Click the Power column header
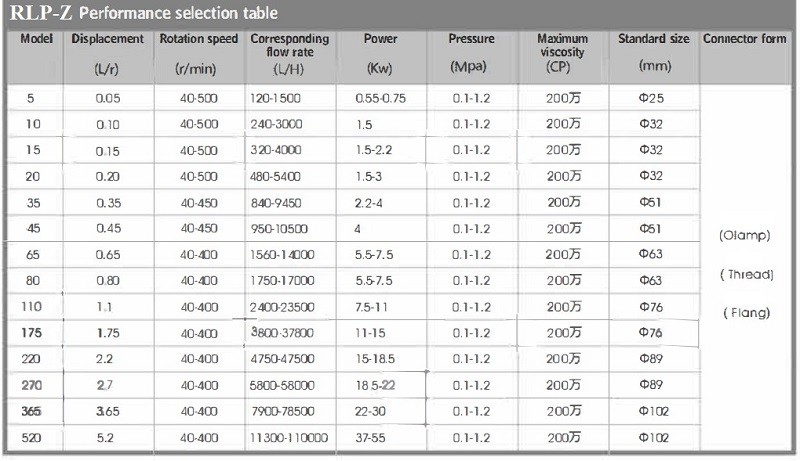This screenshot has width=800, height=461. pyautogui.click(x=379, y=39)
